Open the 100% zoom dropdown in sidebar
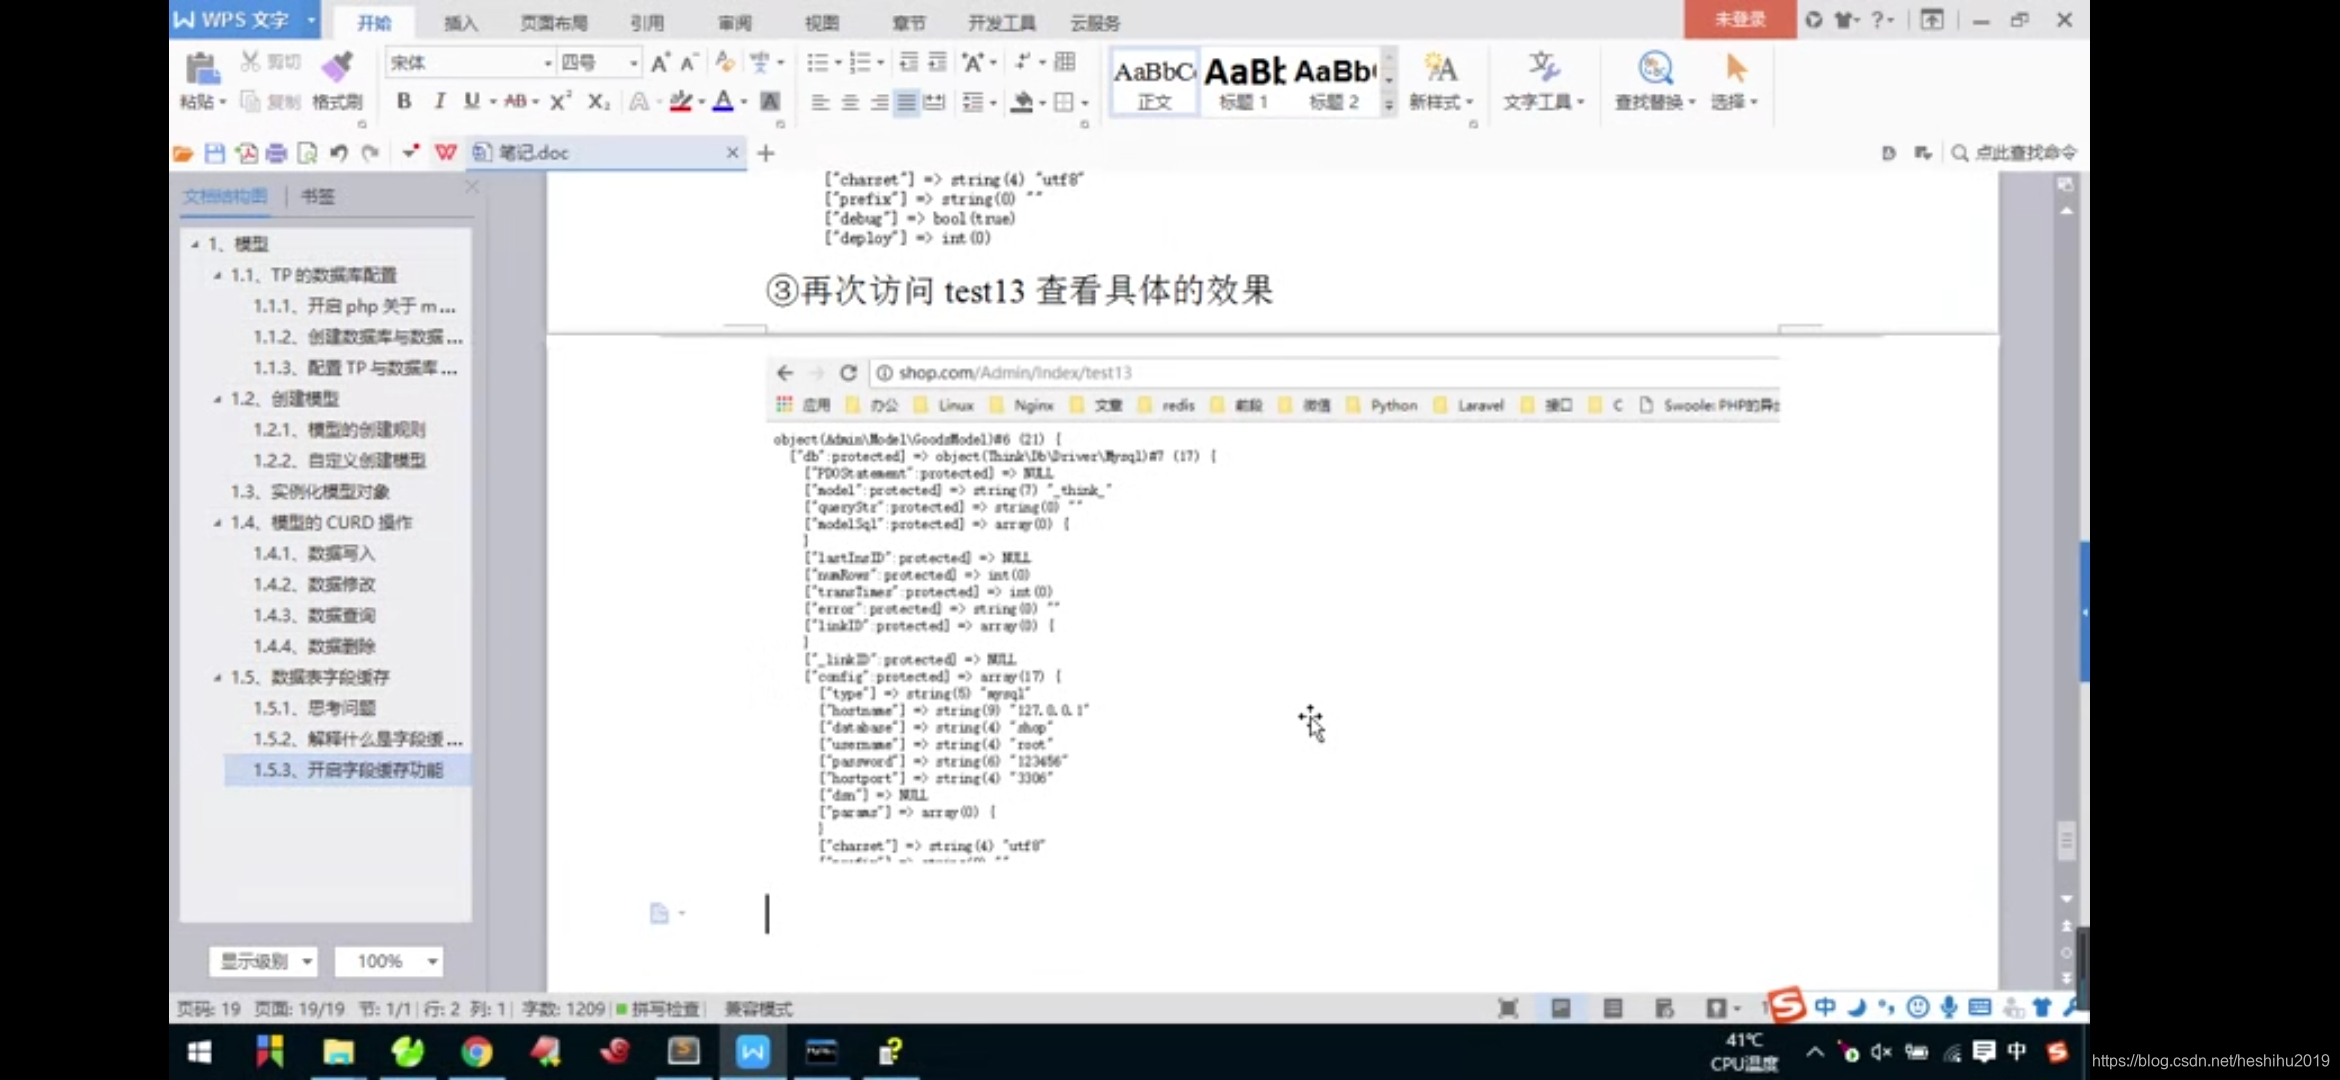 [x=389, y=961]
